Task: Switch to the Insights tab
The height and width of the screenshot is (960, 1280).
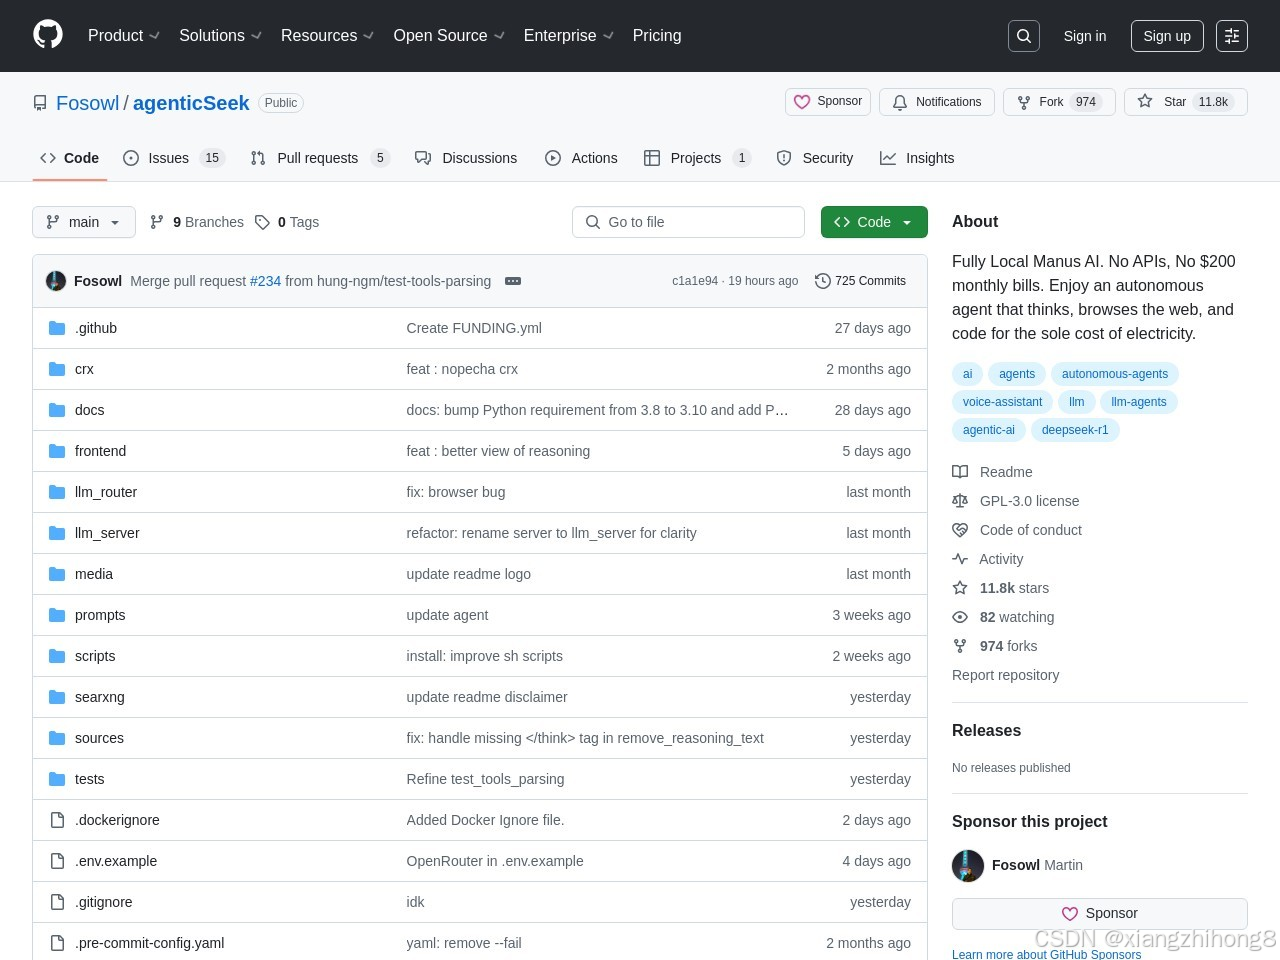Action: tap(917, 158)
